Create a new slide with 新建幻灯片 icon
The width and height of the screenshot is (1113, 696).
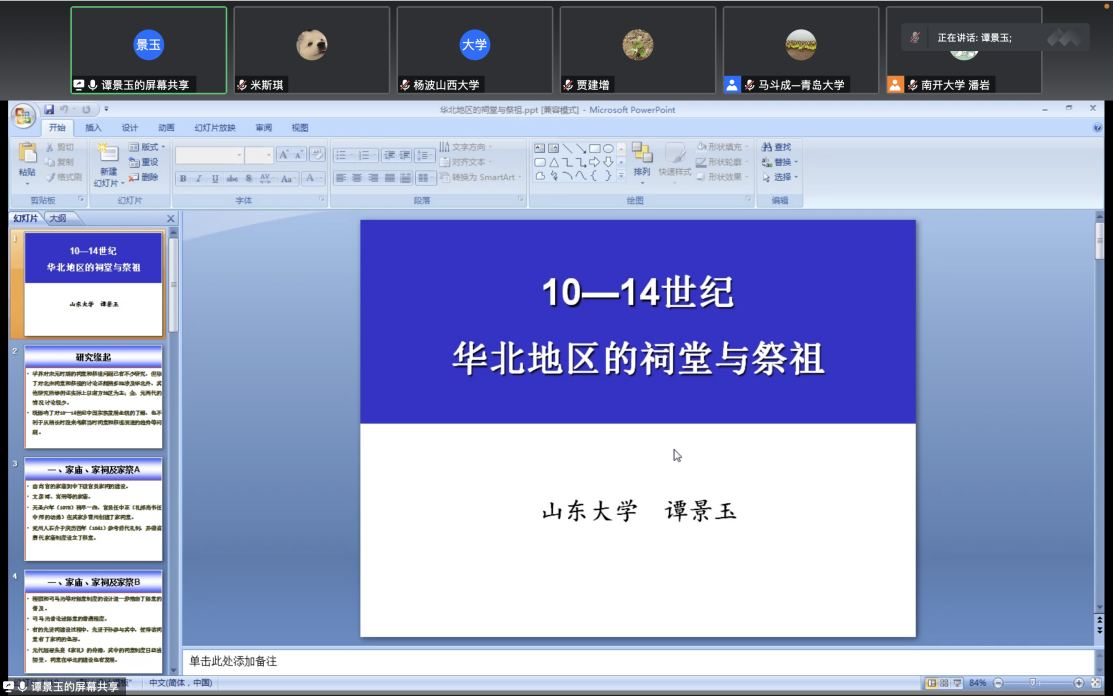click(x=107, y=154)
